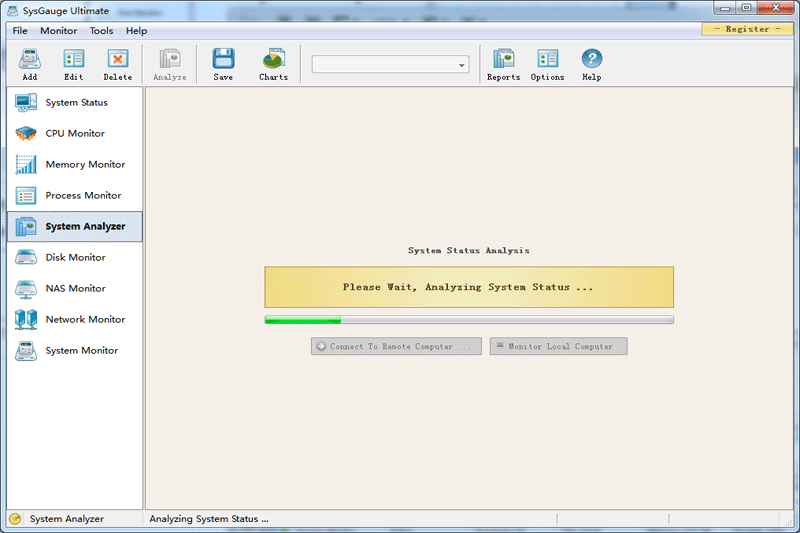Click the 'Please Wait, Analyzing System Status' banner
Screen dimensions: 800x533
coord(469,287)
